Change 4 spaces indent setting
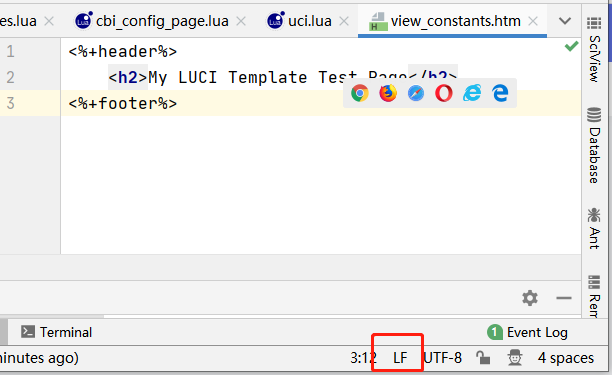Screen dimensions: 612x375 [566, 358]
